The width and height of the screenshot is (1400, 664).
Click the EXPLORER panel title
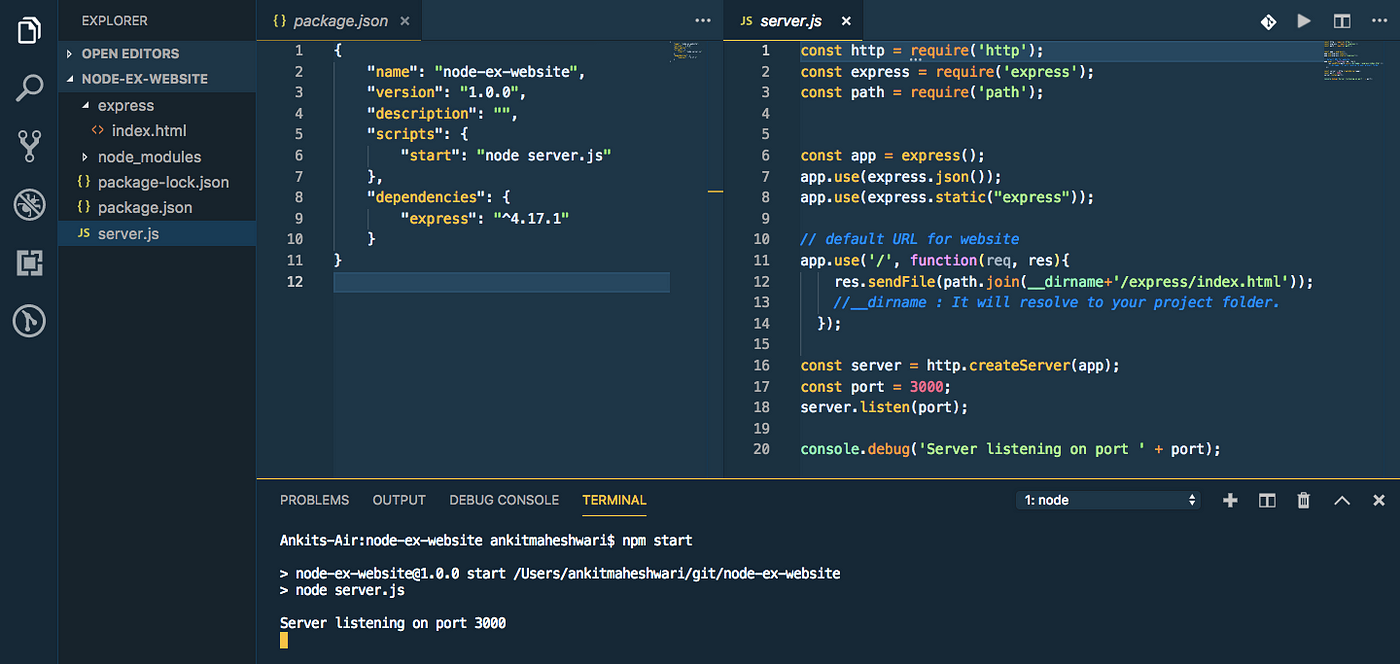[x=115, y=20]
